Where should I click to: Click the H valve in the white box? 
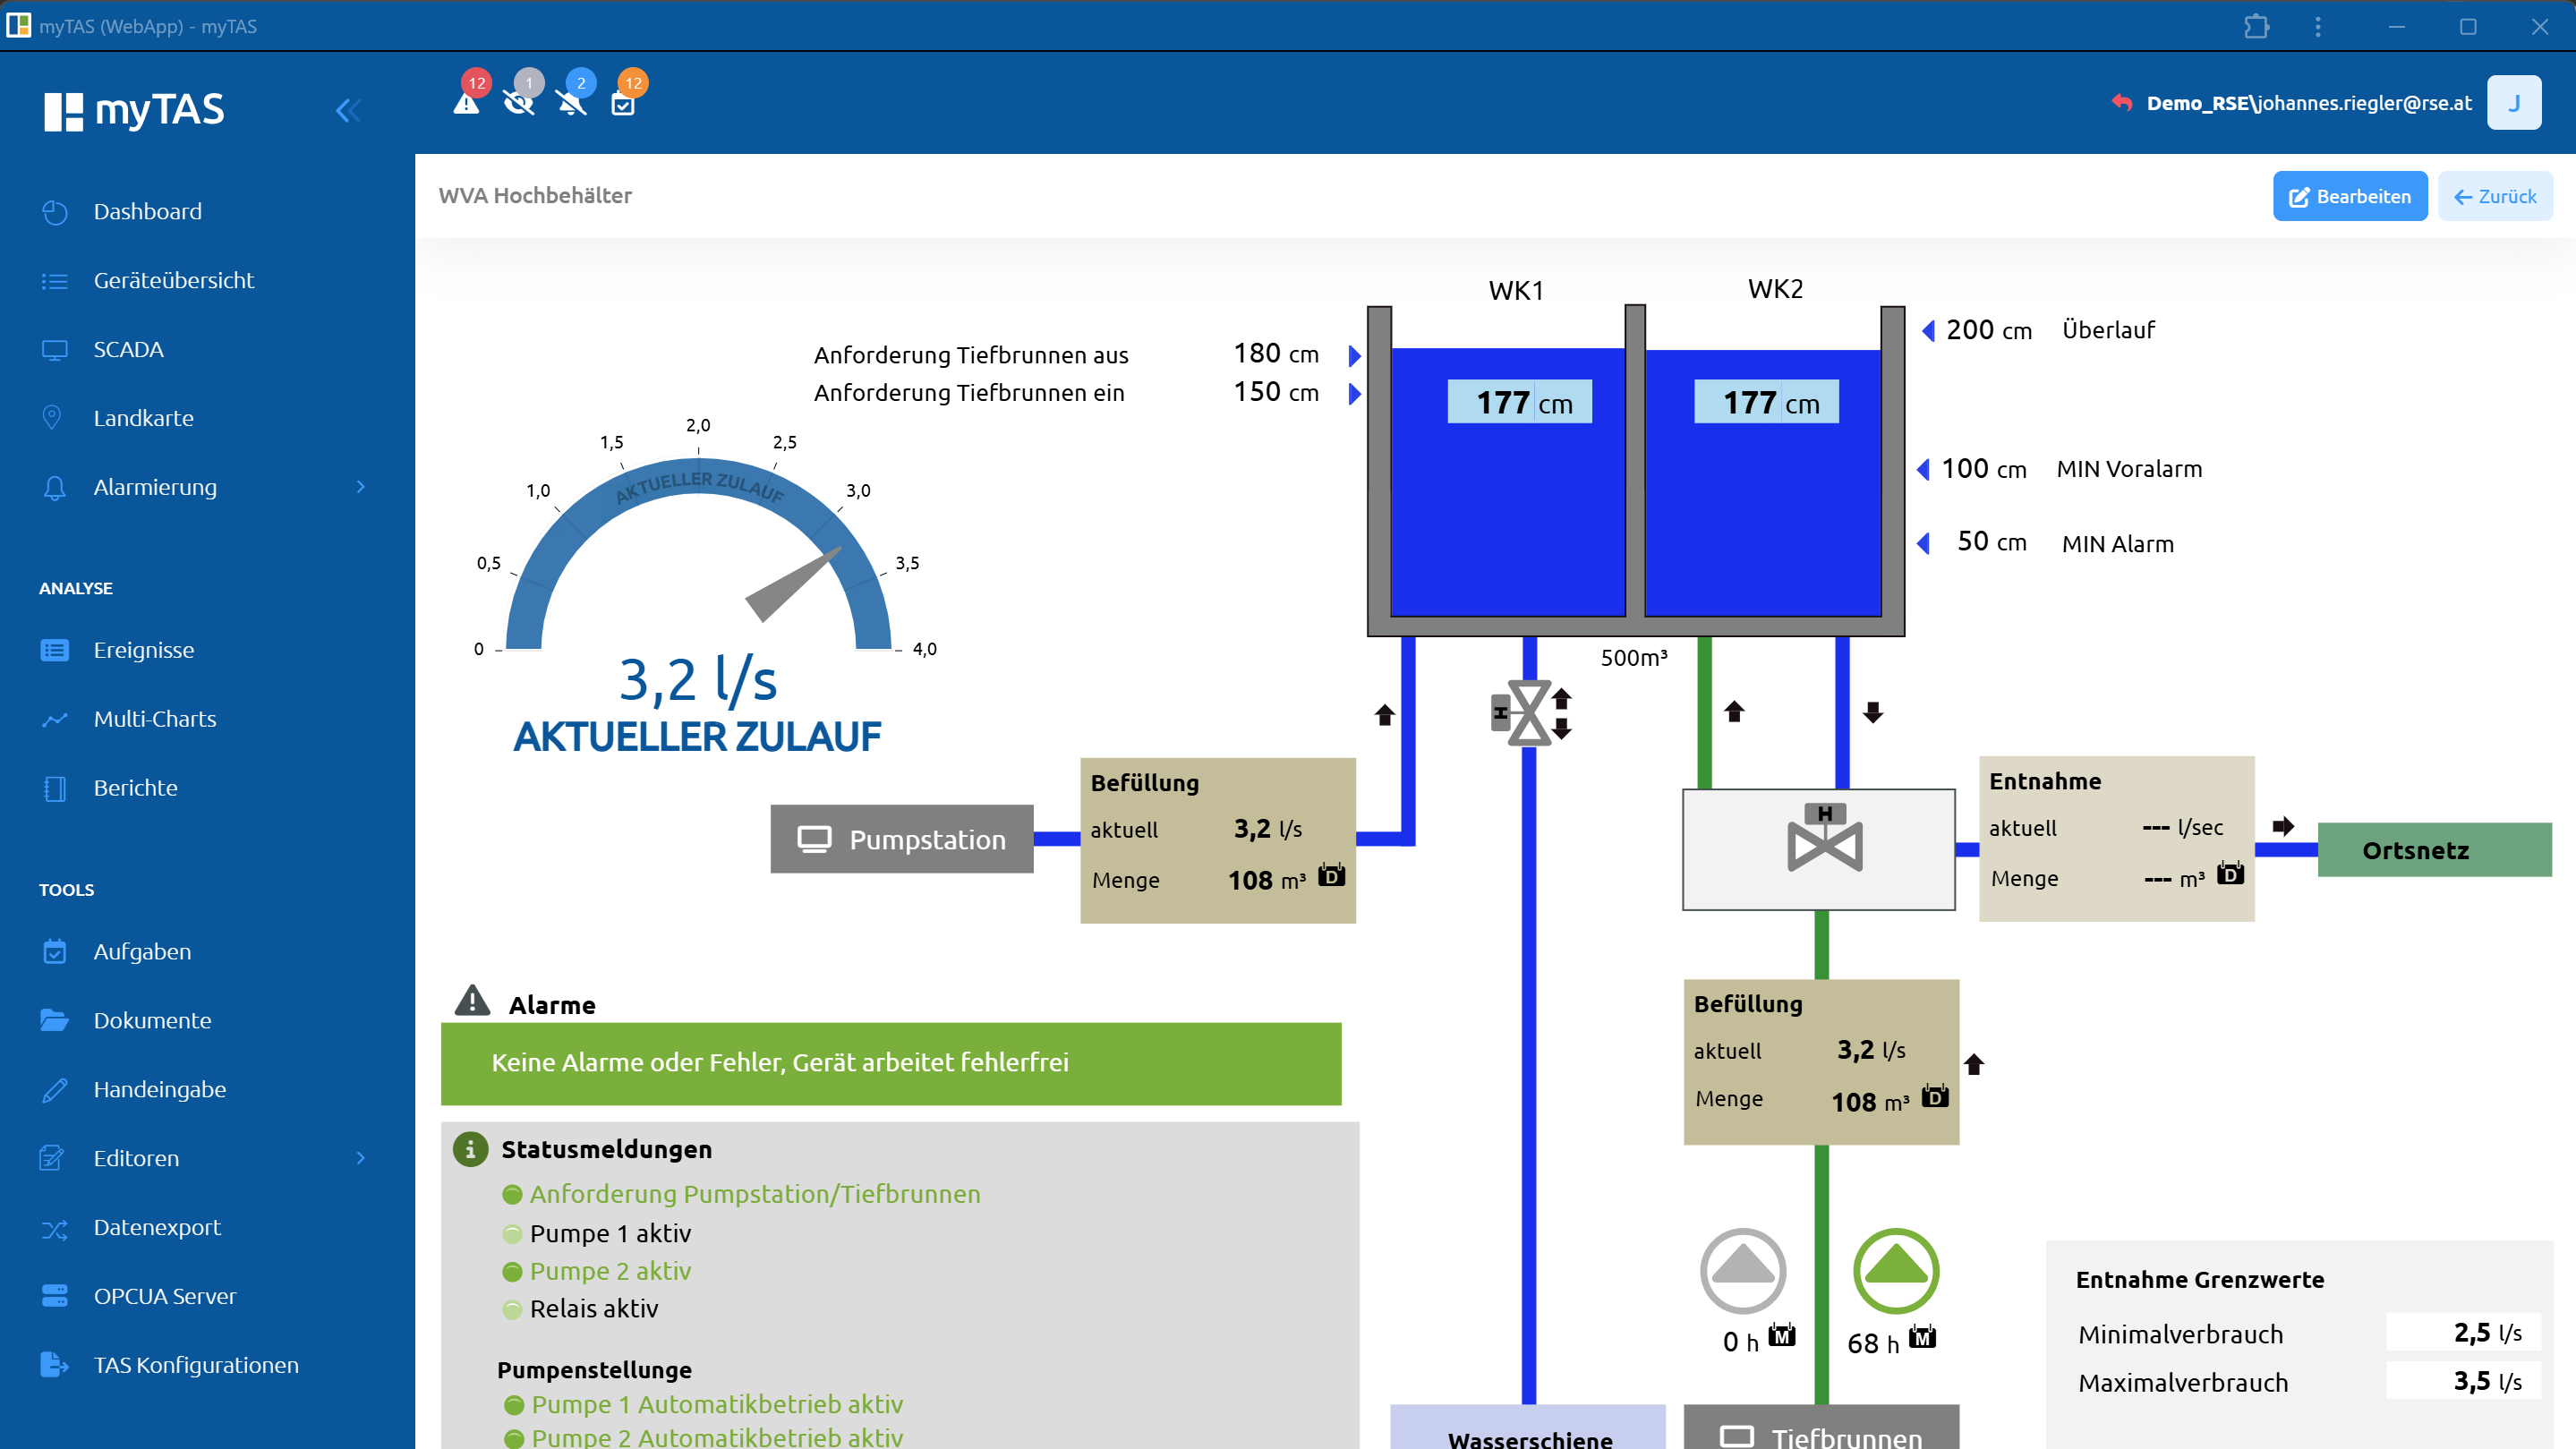(x=1824, y=840)
